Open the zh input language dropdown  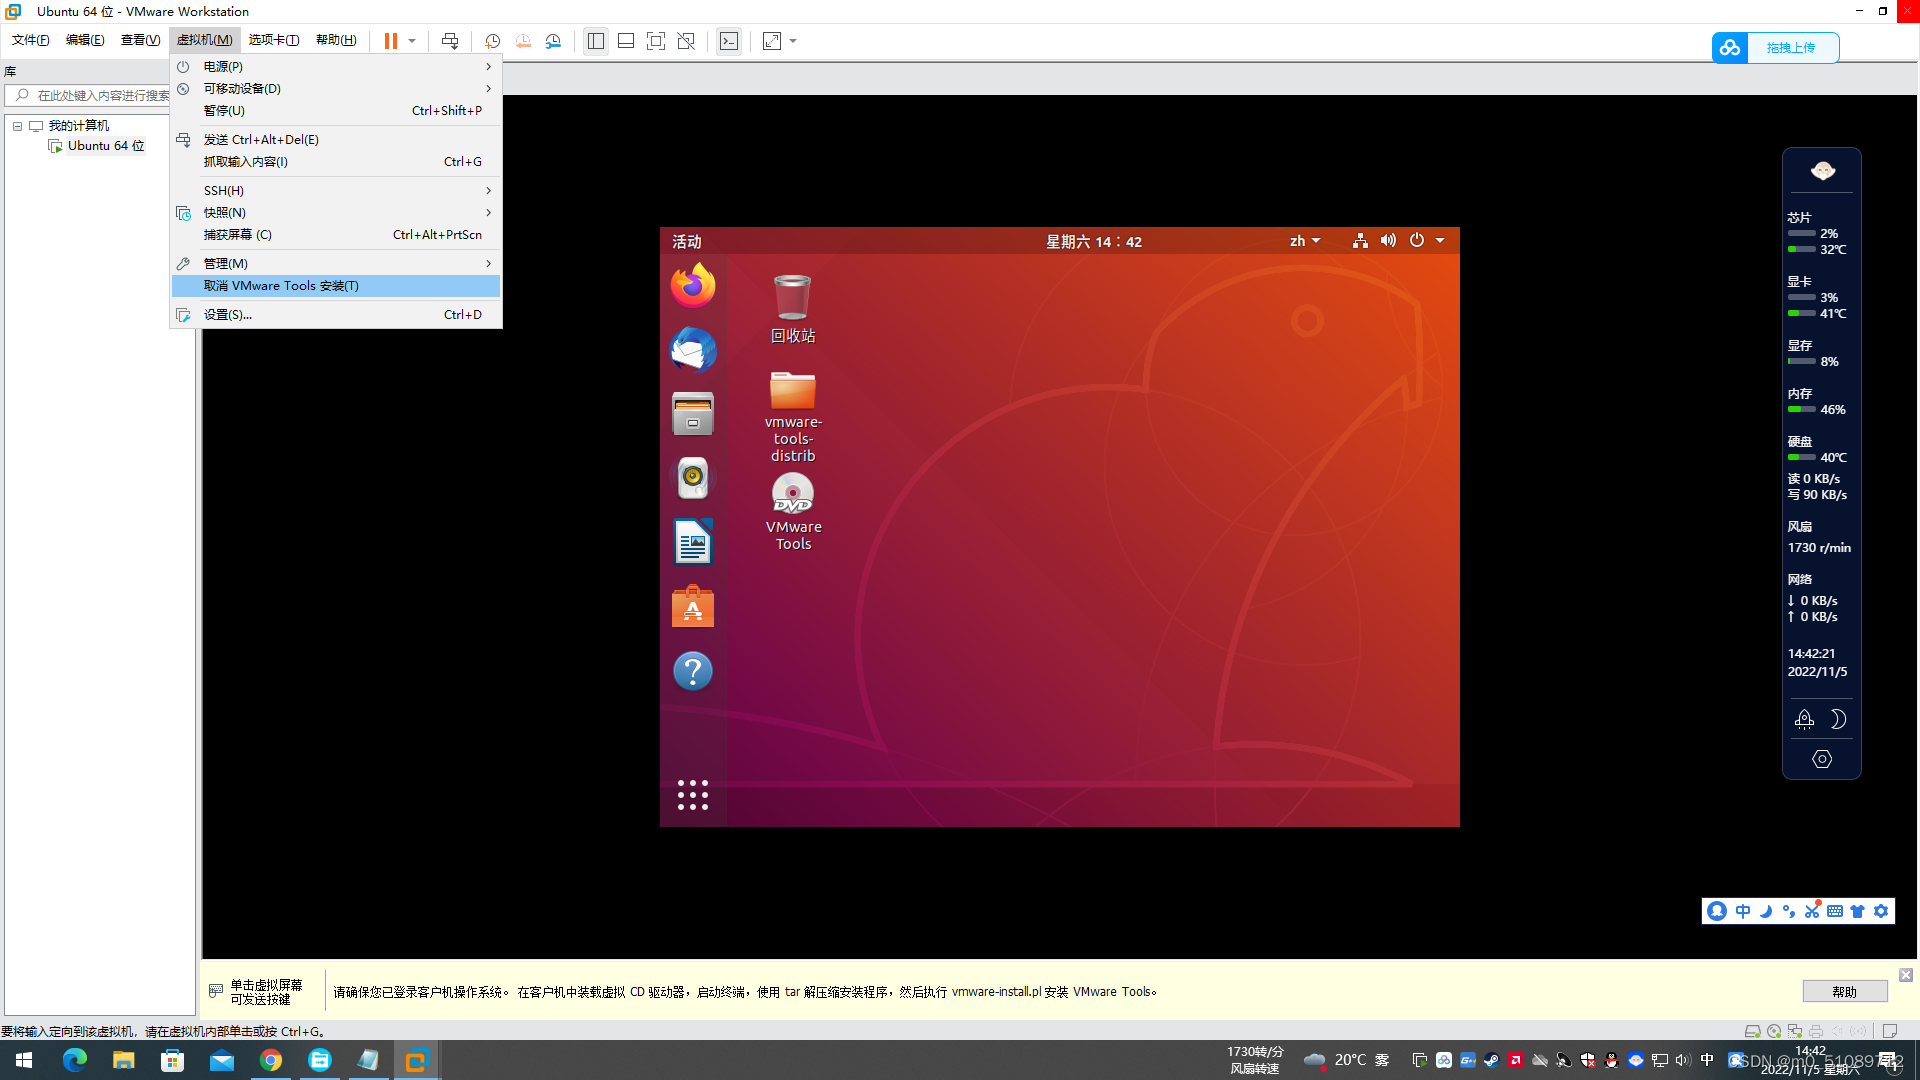[1304, 241]
